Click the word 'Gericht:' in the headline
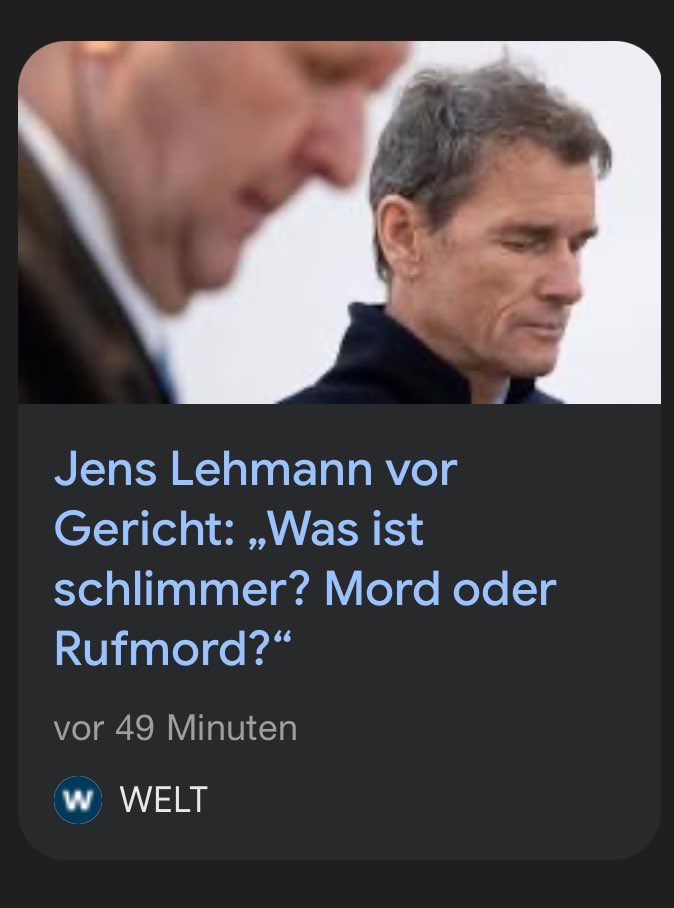This screenshot has height=908, width=674. point(144,530)
